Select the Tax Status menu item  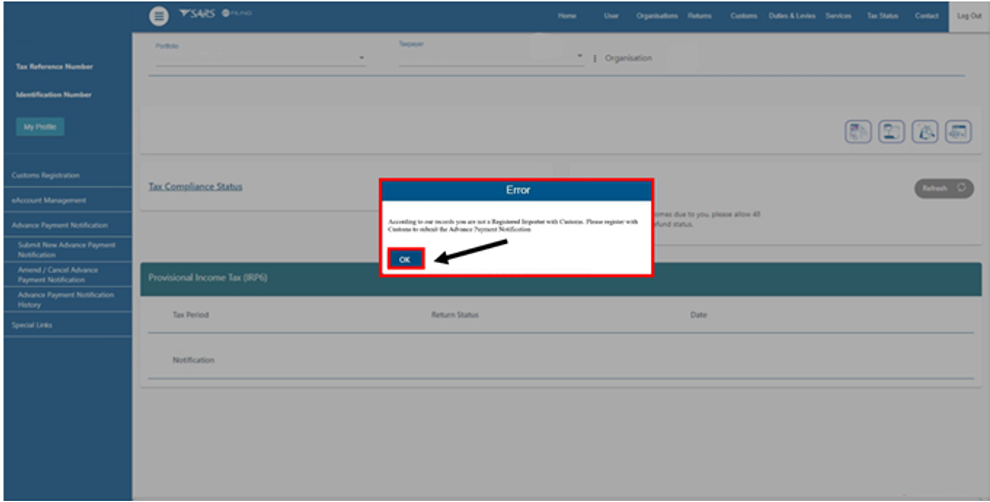pos(882,16)
